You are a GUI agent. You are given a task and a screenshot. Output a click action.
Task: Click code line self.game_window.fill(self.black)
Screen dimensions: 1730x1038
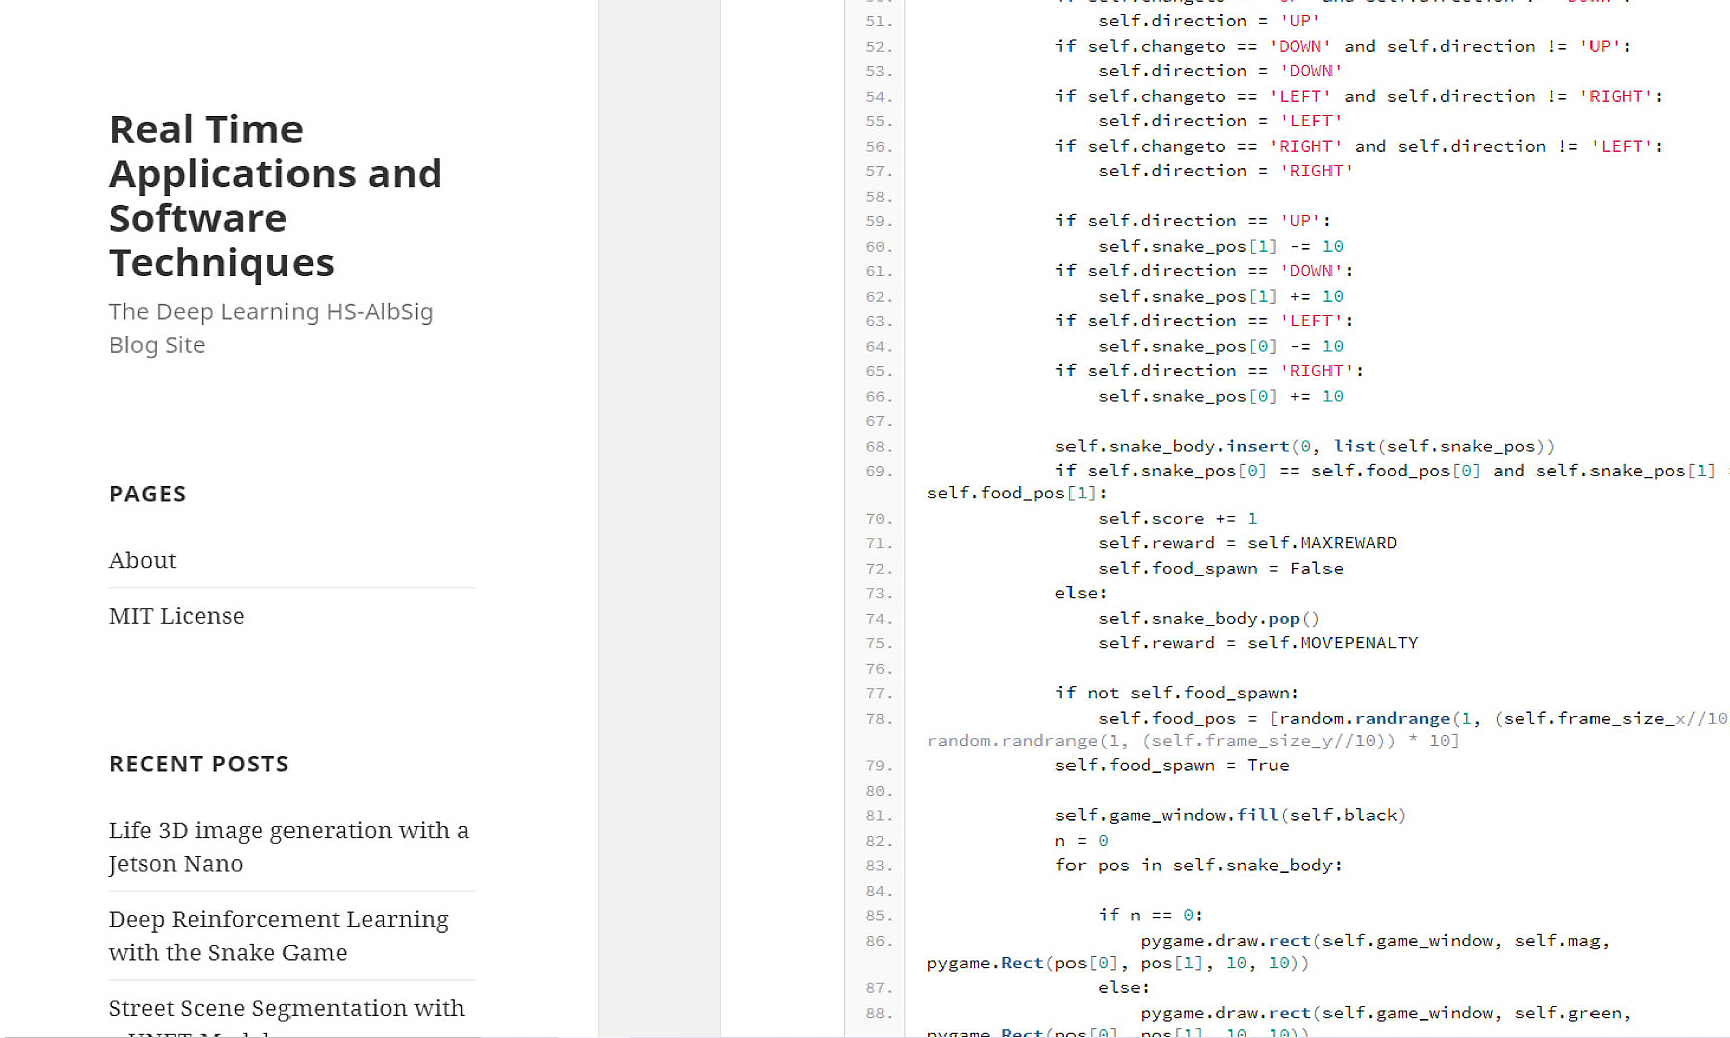(1230, 815)
